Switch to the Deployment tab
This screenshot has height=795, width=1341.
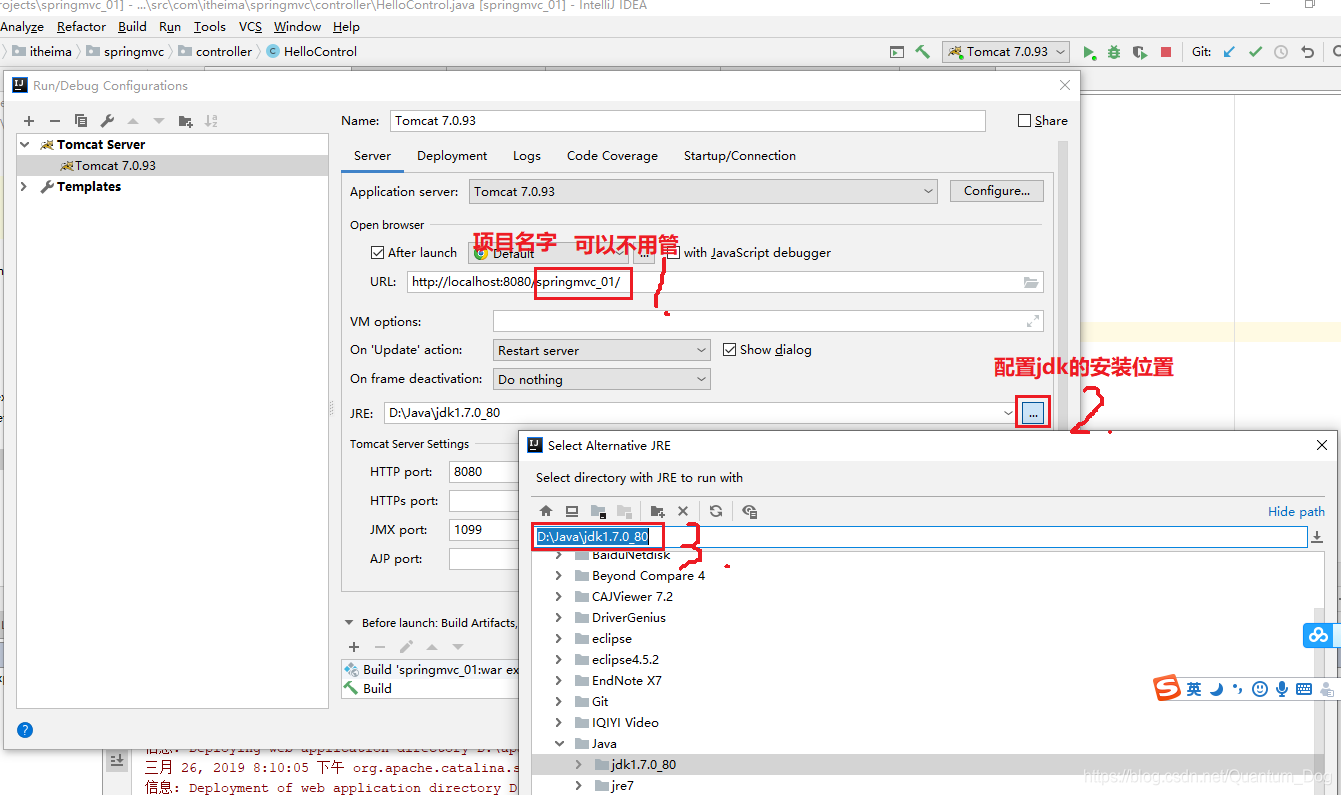click(x=452, y=156)
